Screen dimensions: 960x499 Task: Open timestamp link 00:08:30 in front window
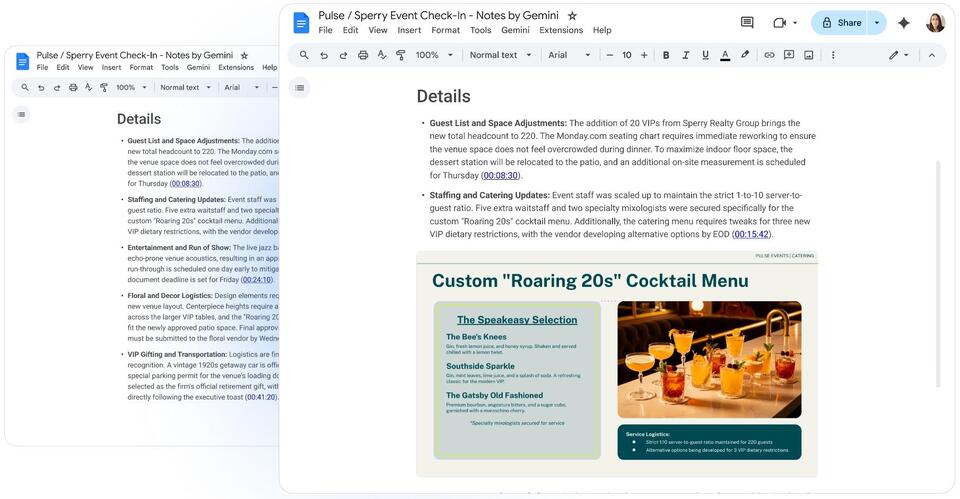point(500,176)
